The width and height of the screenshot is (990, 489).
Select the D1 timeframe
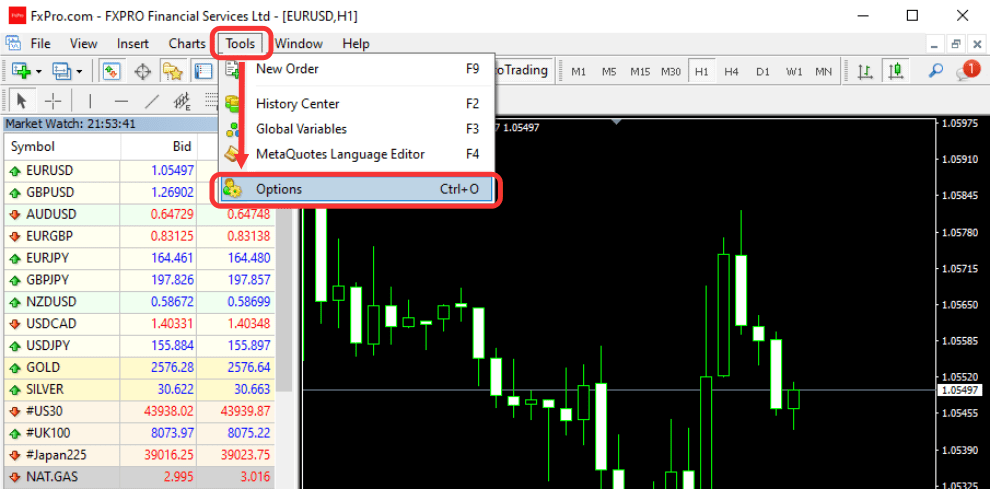click(x=763, y=71)
